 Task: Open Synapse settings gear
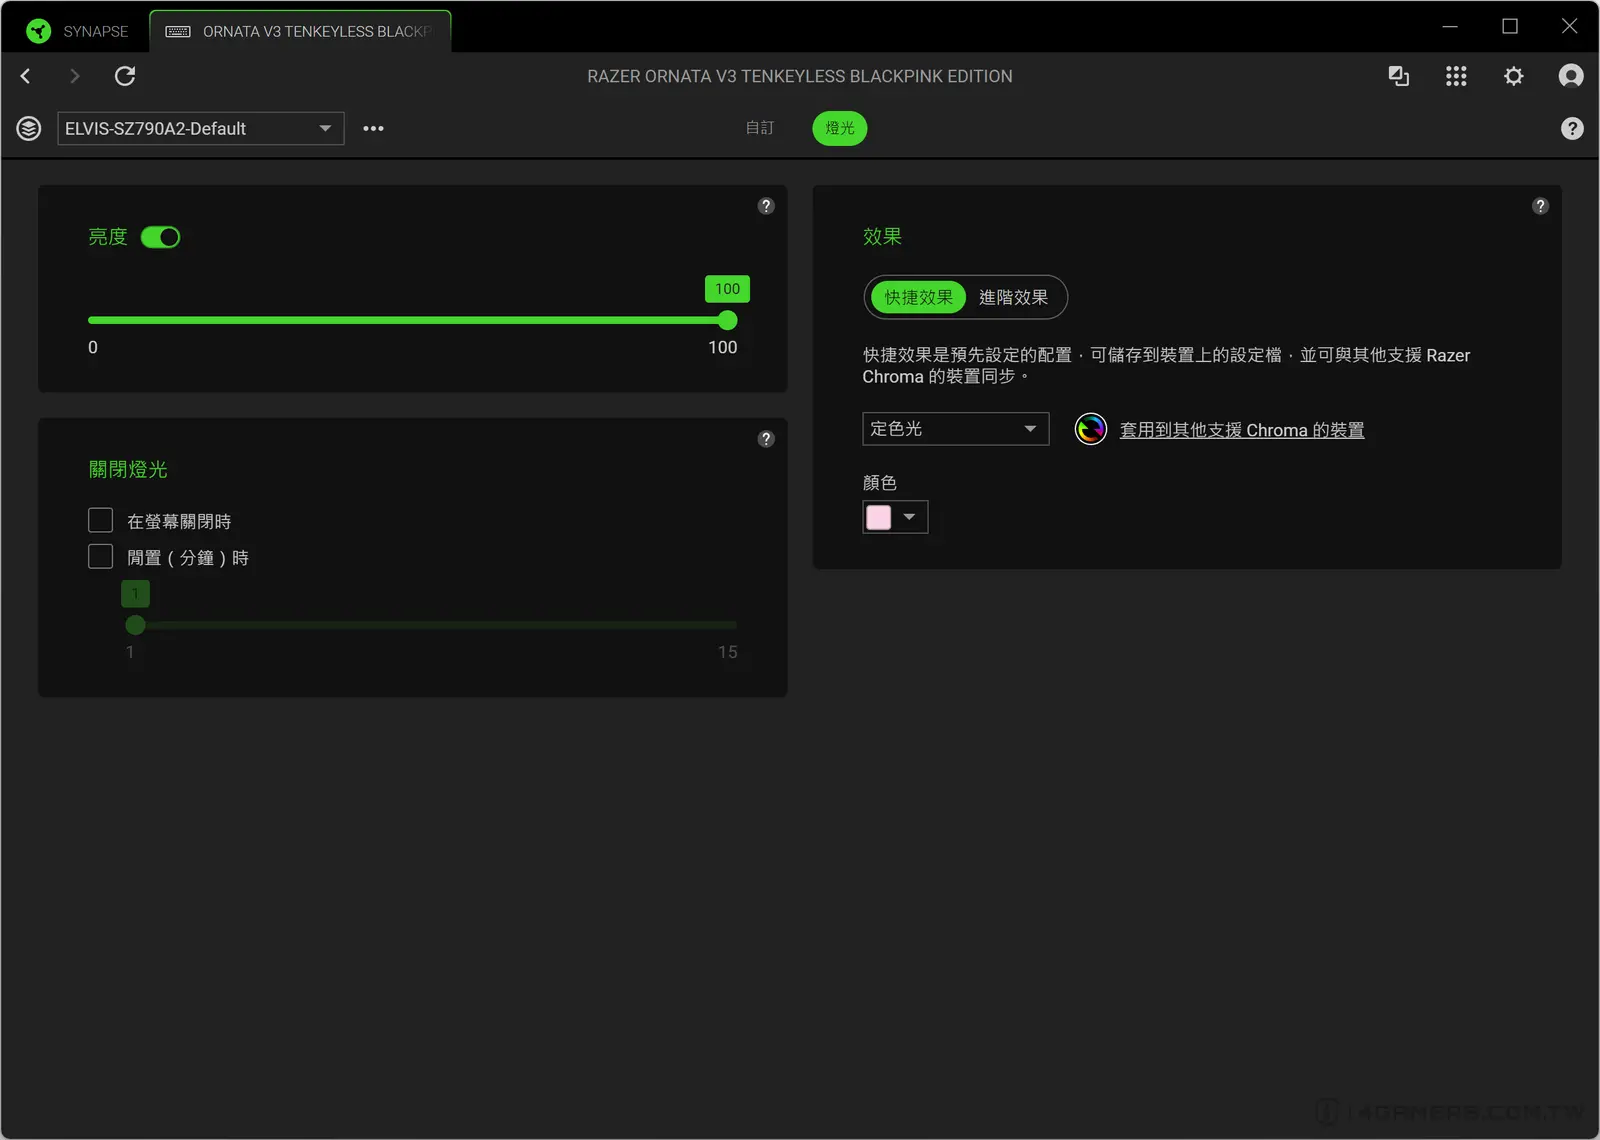coord(1514,76)
